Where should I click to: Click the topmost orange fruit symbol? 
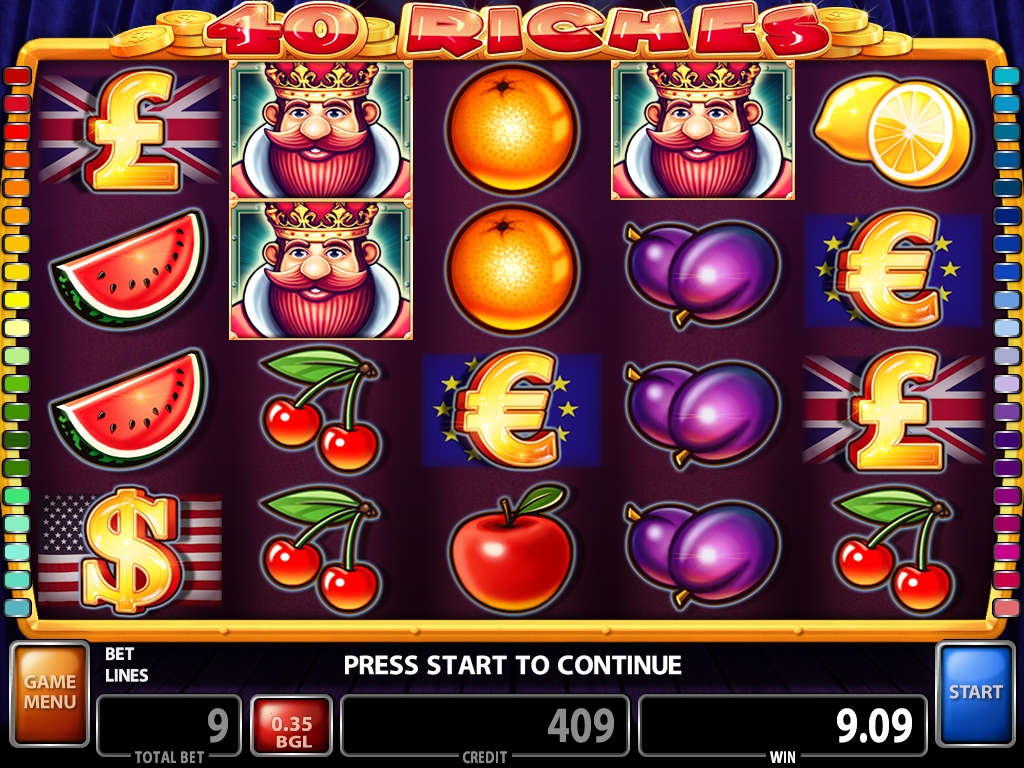[511, 129]
